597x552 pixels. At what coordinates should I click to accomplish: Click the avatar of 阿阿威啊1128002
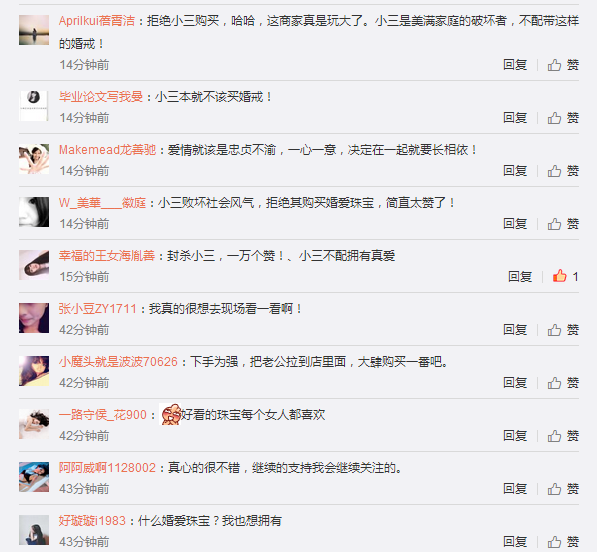click(x=34, y=477)
